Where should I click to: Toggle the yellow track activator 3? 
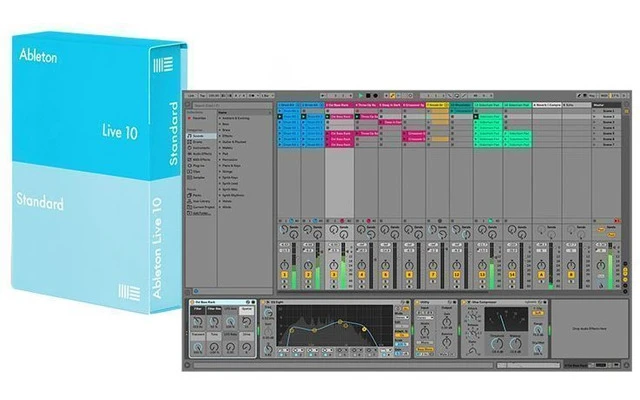[x=334, y=275]
